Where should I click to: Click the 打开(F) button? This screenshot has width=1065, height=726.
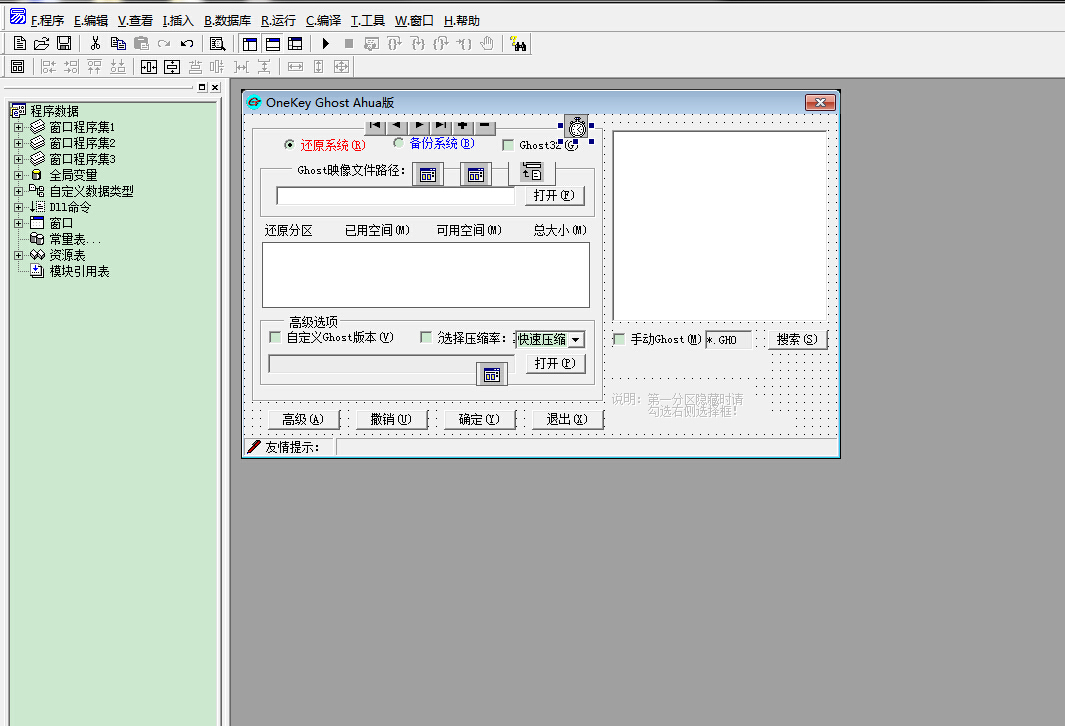click(554, 196)
